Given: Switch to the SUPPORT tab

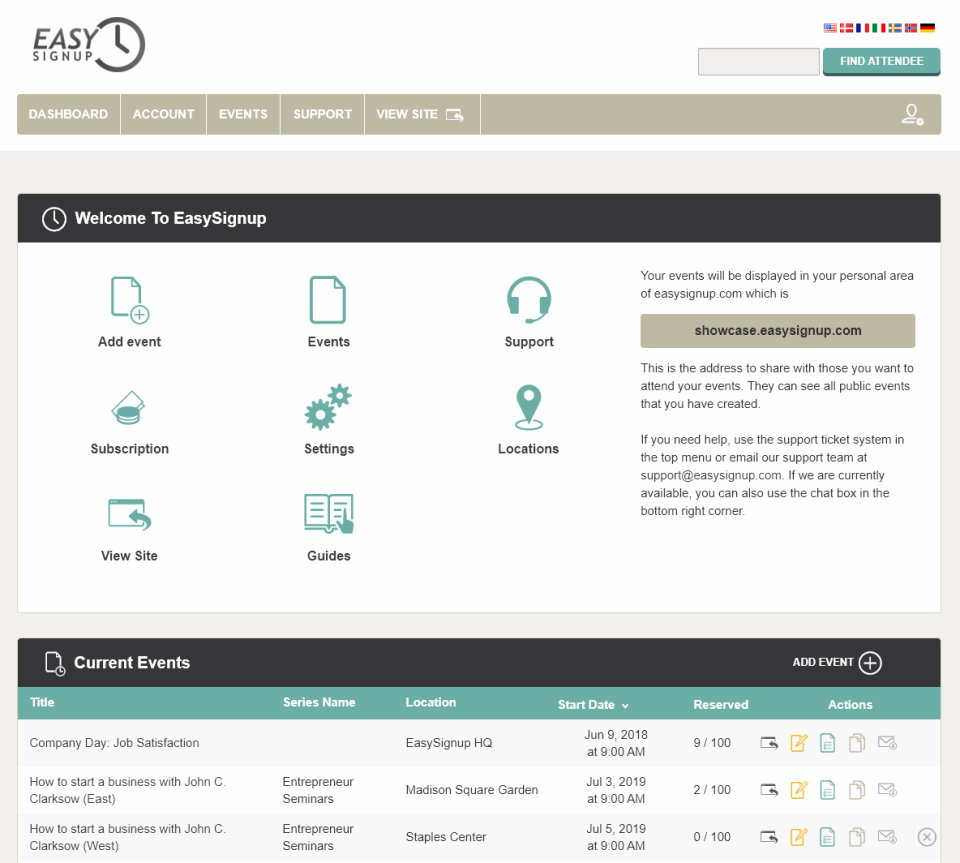Looking at the screenshot, I should point(321,114).
